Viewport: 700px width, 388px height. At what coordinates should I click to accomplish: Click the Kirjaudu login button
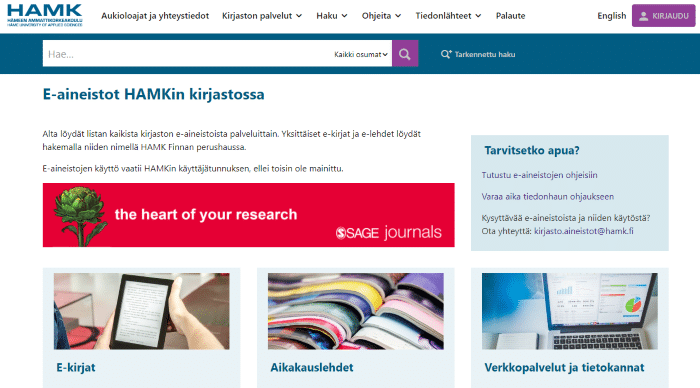point(663,16)
